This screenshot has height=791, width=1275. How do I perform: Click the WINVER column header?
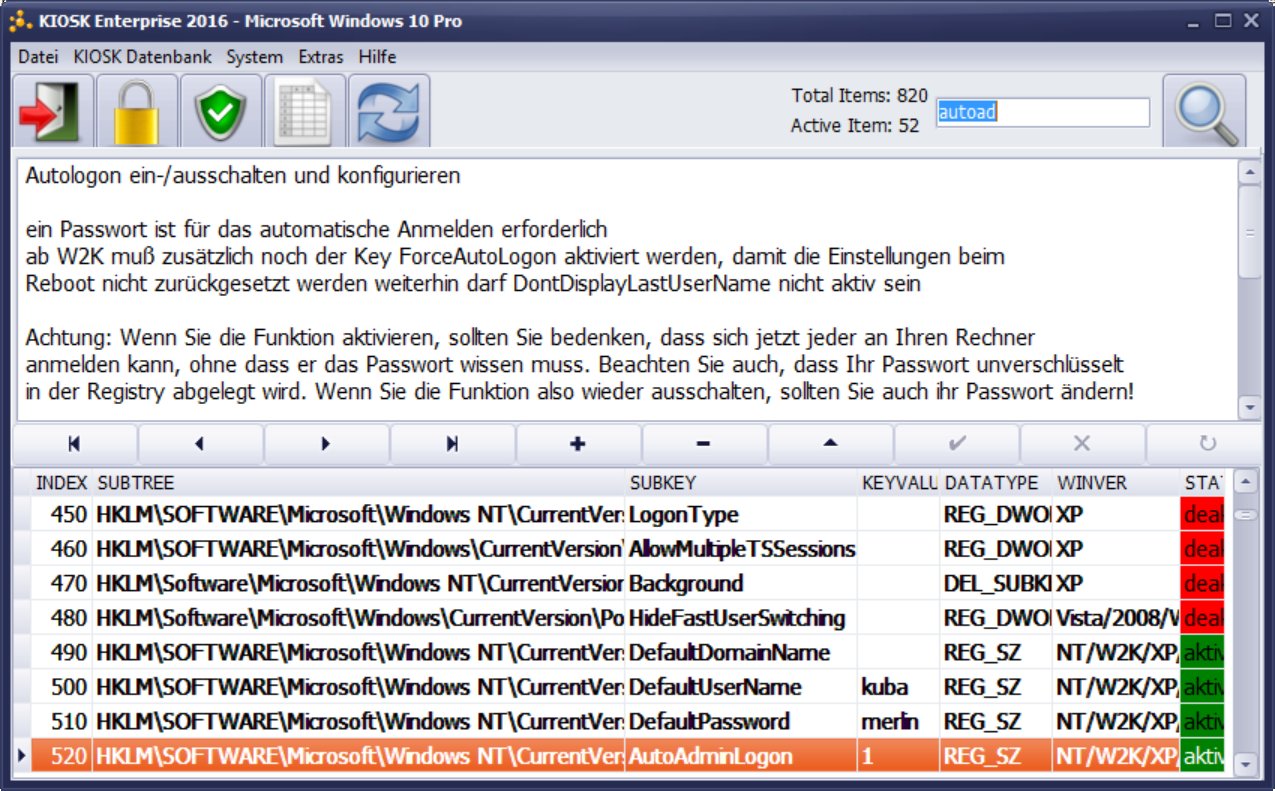(1117, 483)
